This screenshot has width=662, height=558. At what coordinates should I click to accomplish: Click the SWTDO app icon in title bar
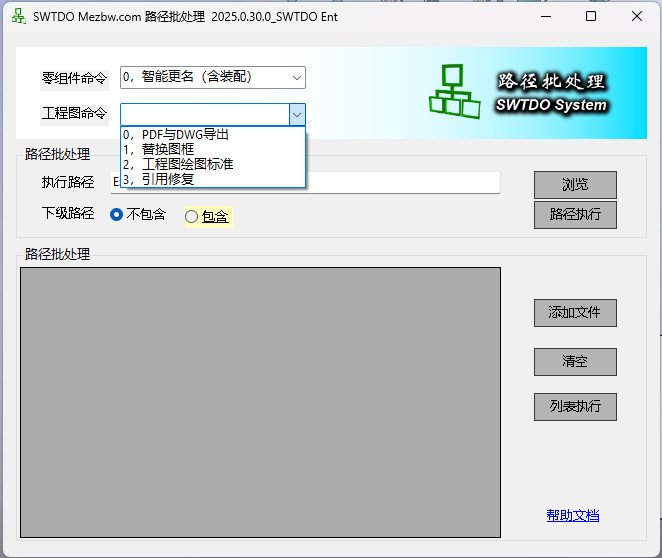point(18,16)
